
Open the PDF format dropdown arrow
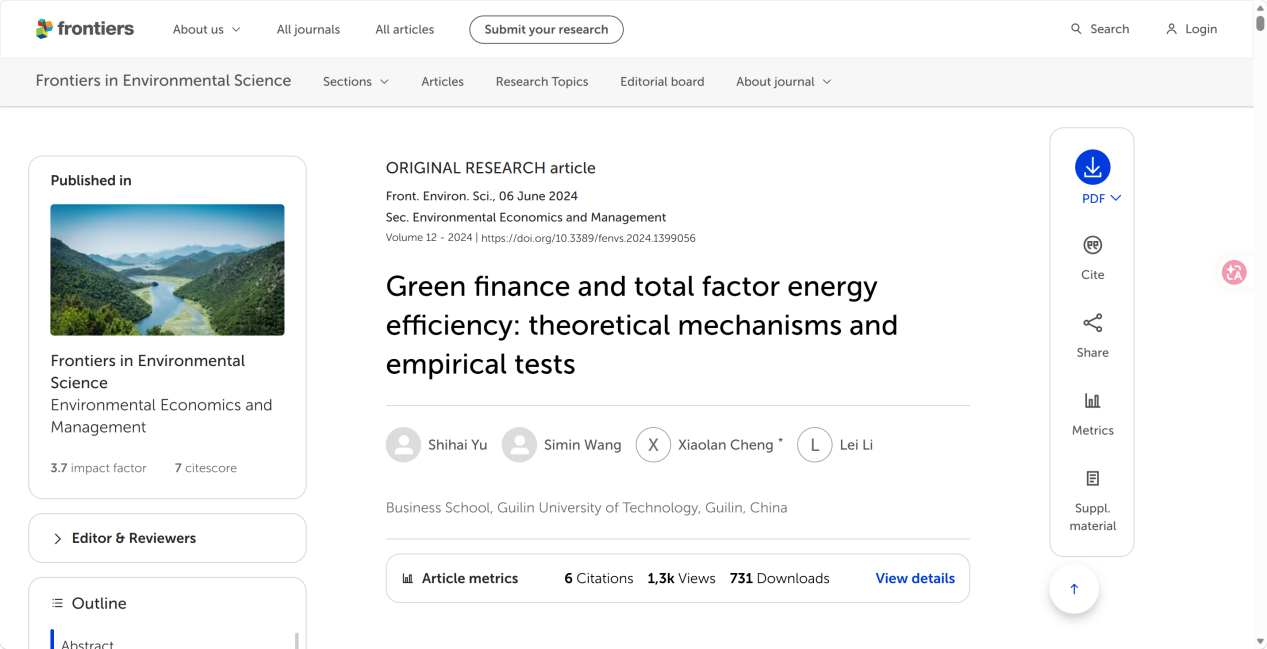pos(1116,198)
